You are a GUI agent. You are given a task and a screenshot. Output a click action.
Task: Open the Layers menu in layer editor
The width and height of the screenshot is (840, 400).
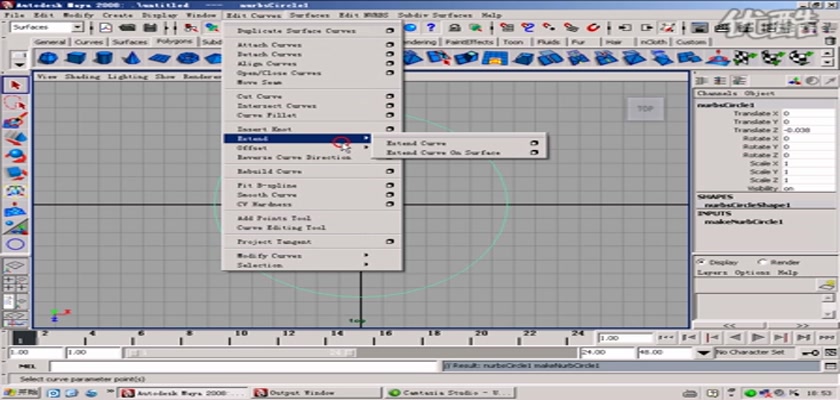[x=712, y=273]
